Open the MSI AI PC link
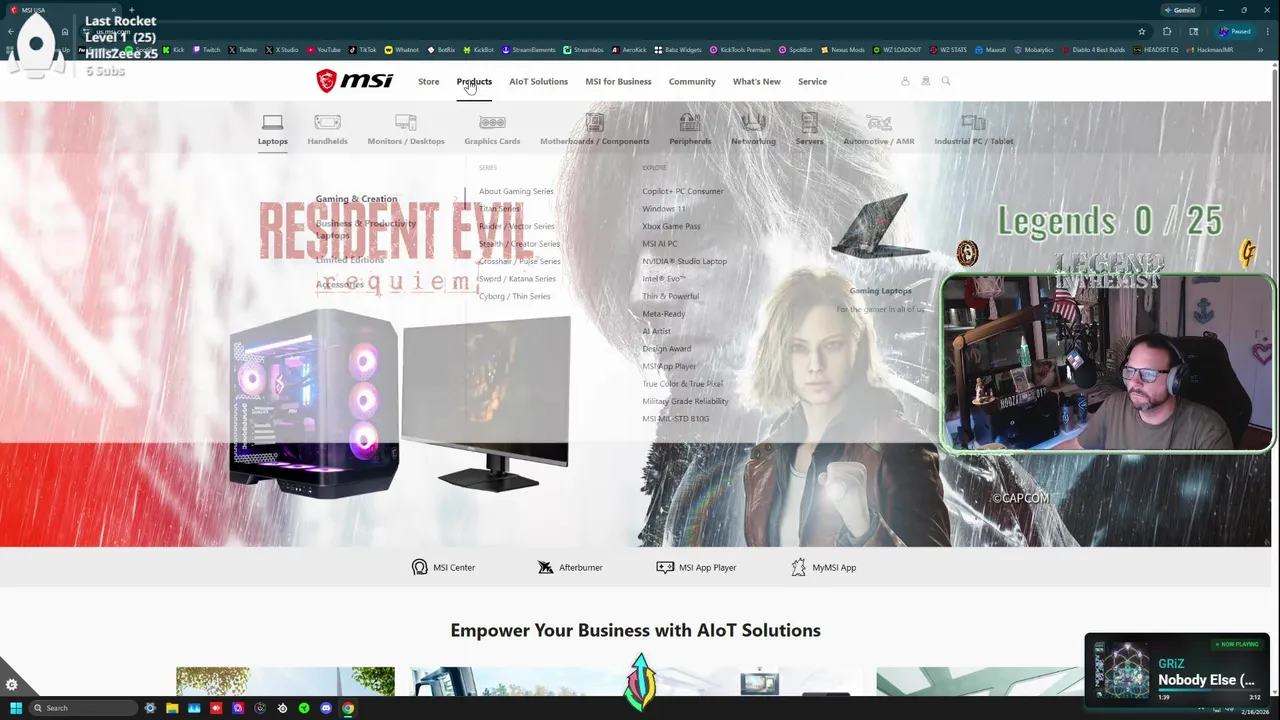This screenshot has height=720, width=1280. (x=659, y=244)
